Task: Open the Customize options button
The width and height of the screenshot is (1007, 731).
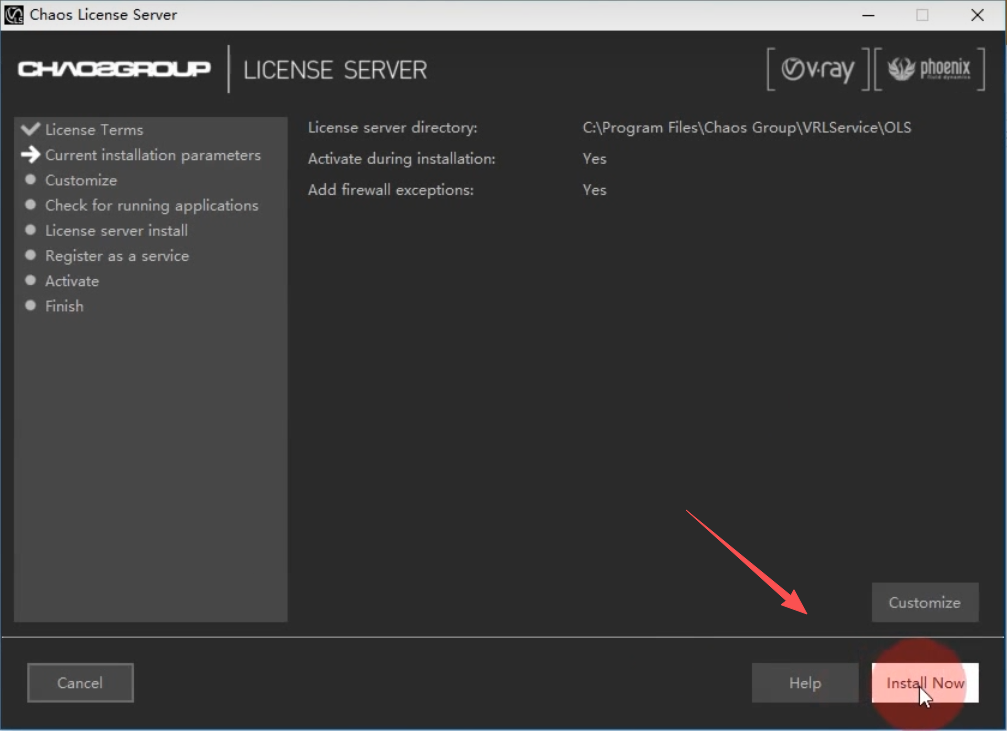Action: (924, 602)
